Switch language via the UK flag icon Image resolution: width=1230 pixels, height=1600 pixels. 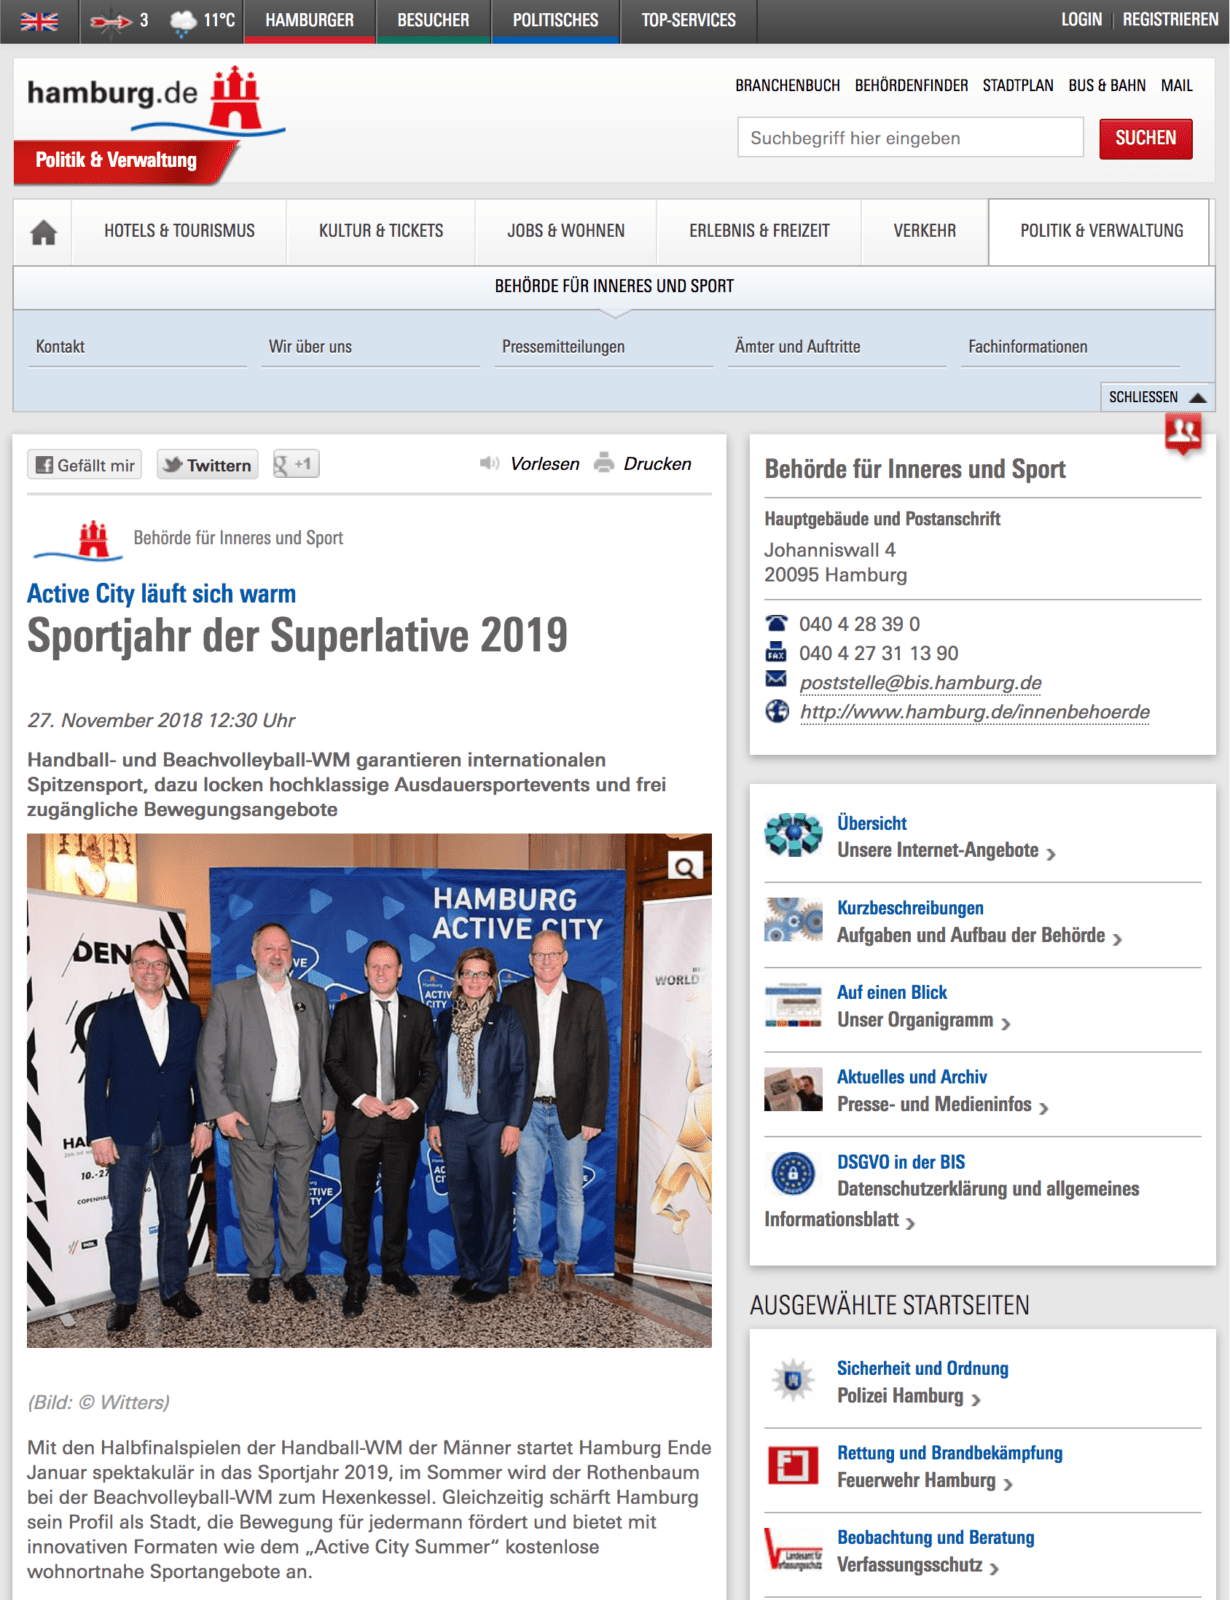point(39,21)
